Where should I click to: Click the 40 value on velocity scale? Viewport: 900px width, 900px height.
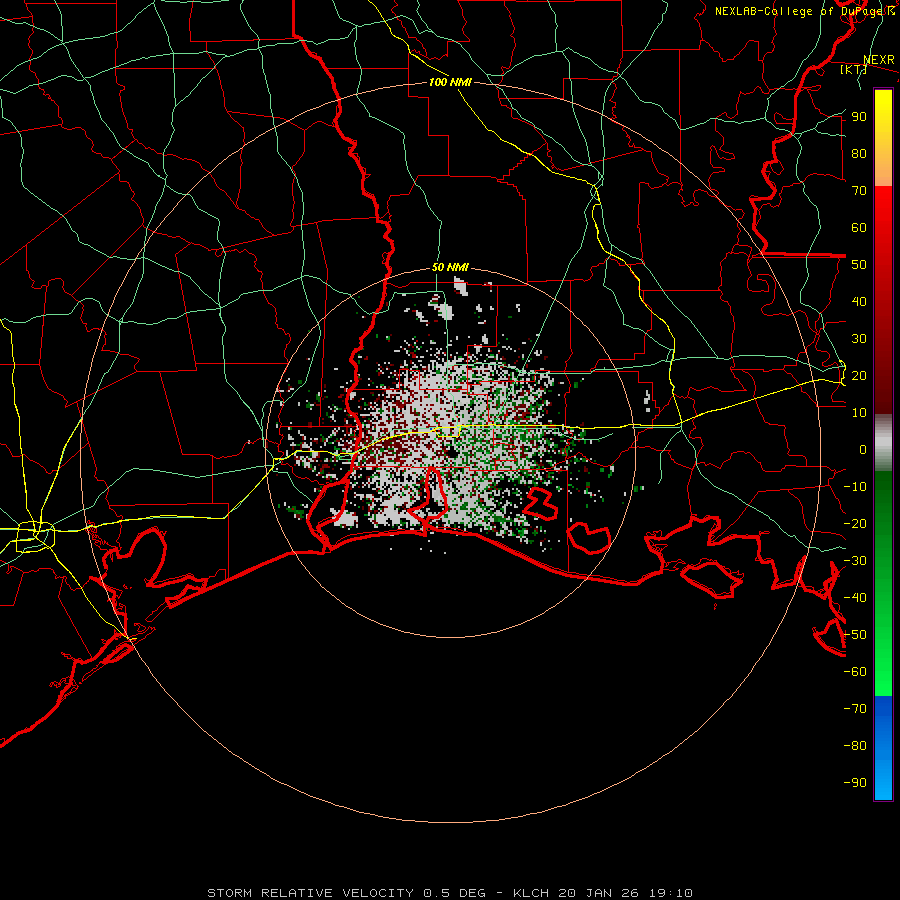coord(859,301)
